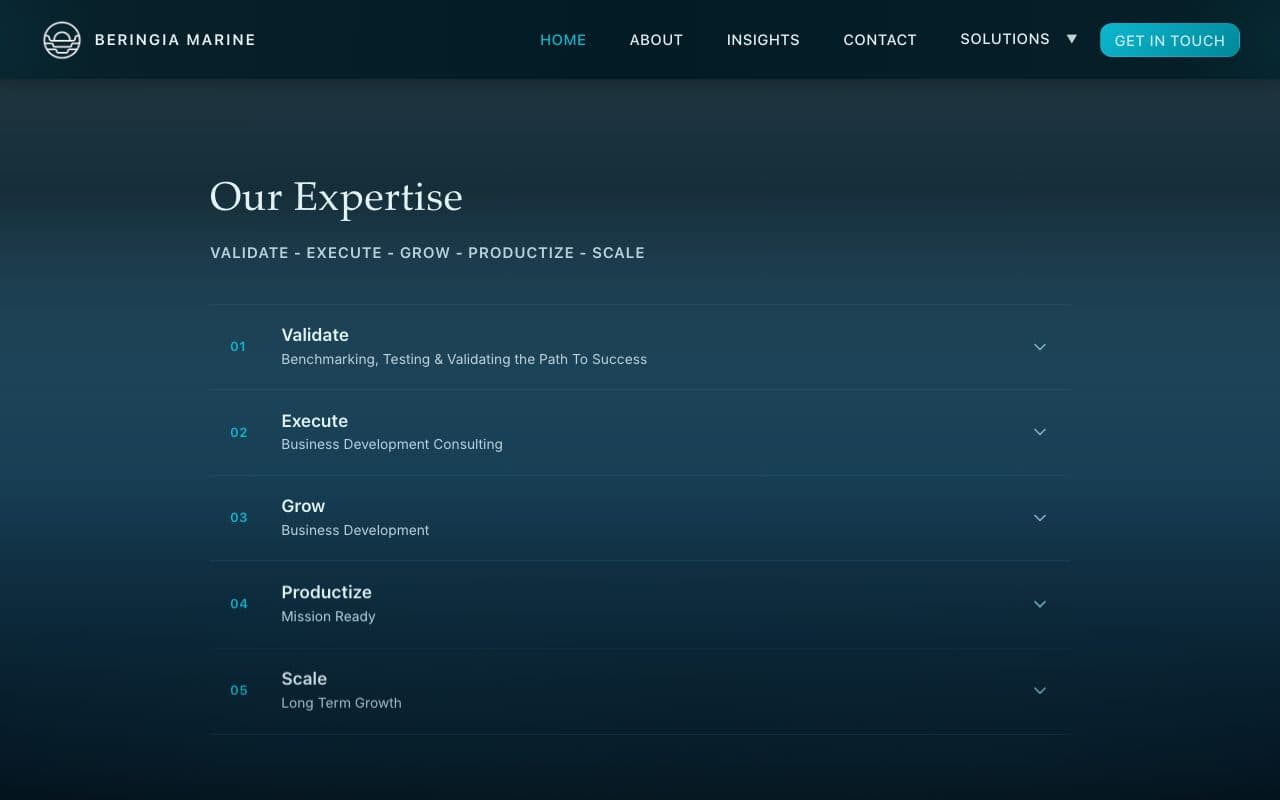The height and width of the screenshot is (800, 1280).
Task: Expand the Grow row chevron
Action: click(x=1040, y=518)
